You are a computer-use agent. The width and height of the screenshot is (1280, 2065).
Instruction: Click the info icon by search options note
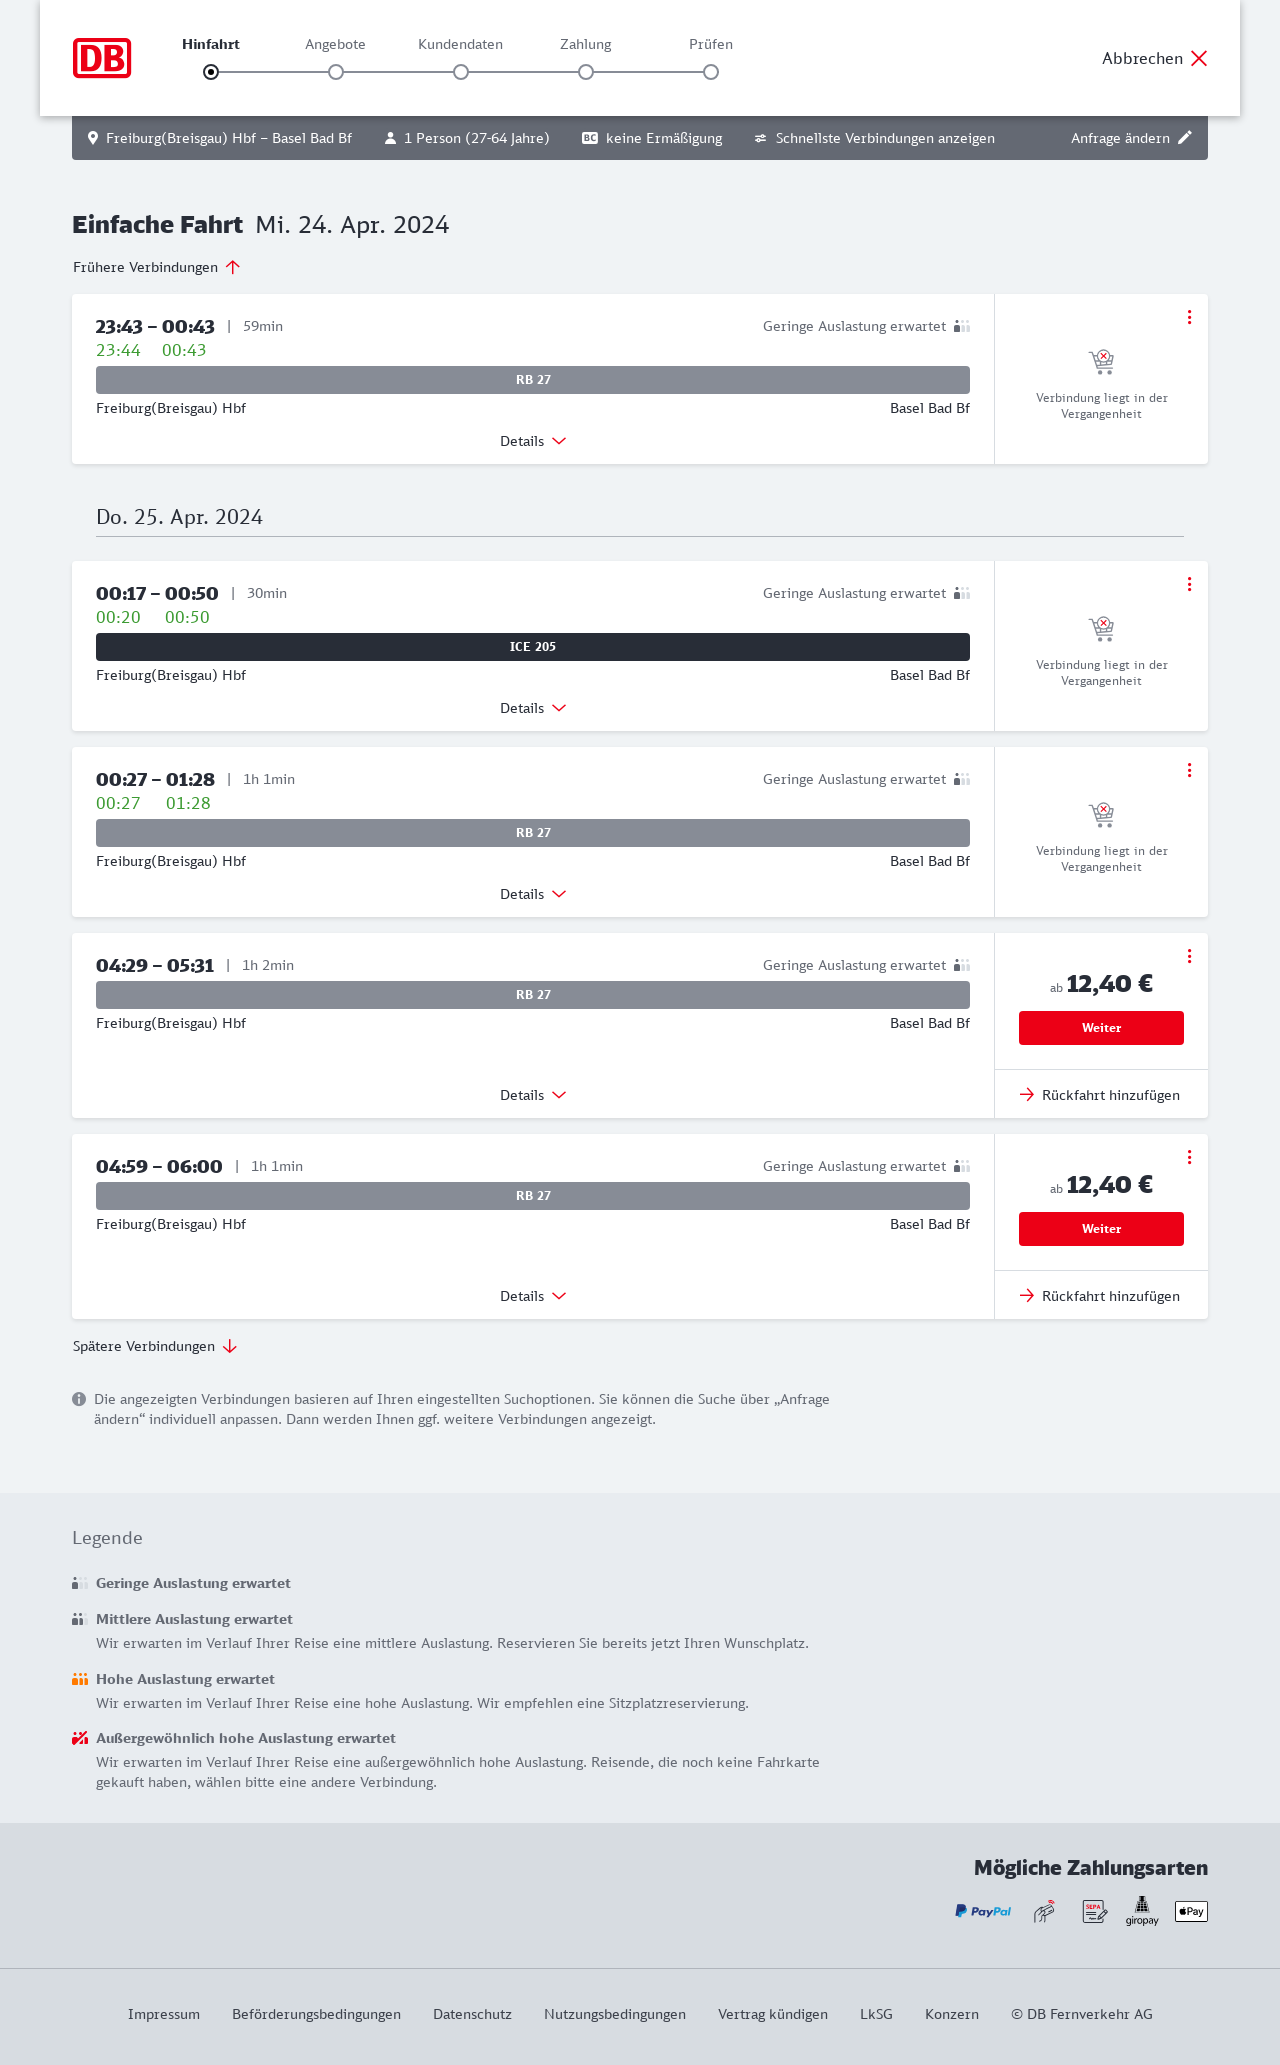(x=79, y=1399)
